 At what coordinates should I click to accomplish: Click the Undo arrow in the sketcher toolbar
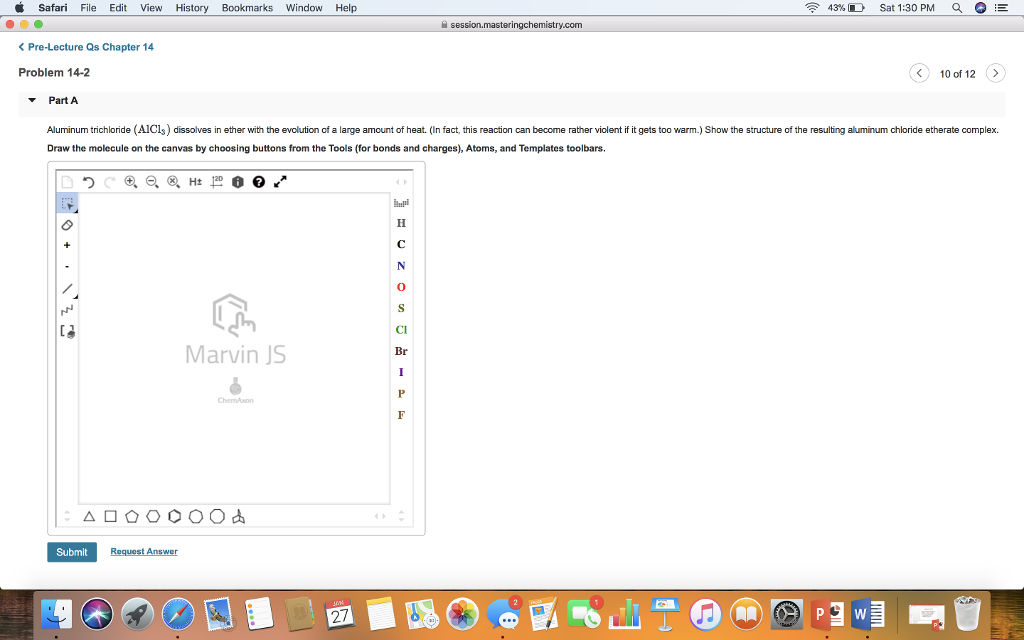pyautogui.click(x=87, y=181)
